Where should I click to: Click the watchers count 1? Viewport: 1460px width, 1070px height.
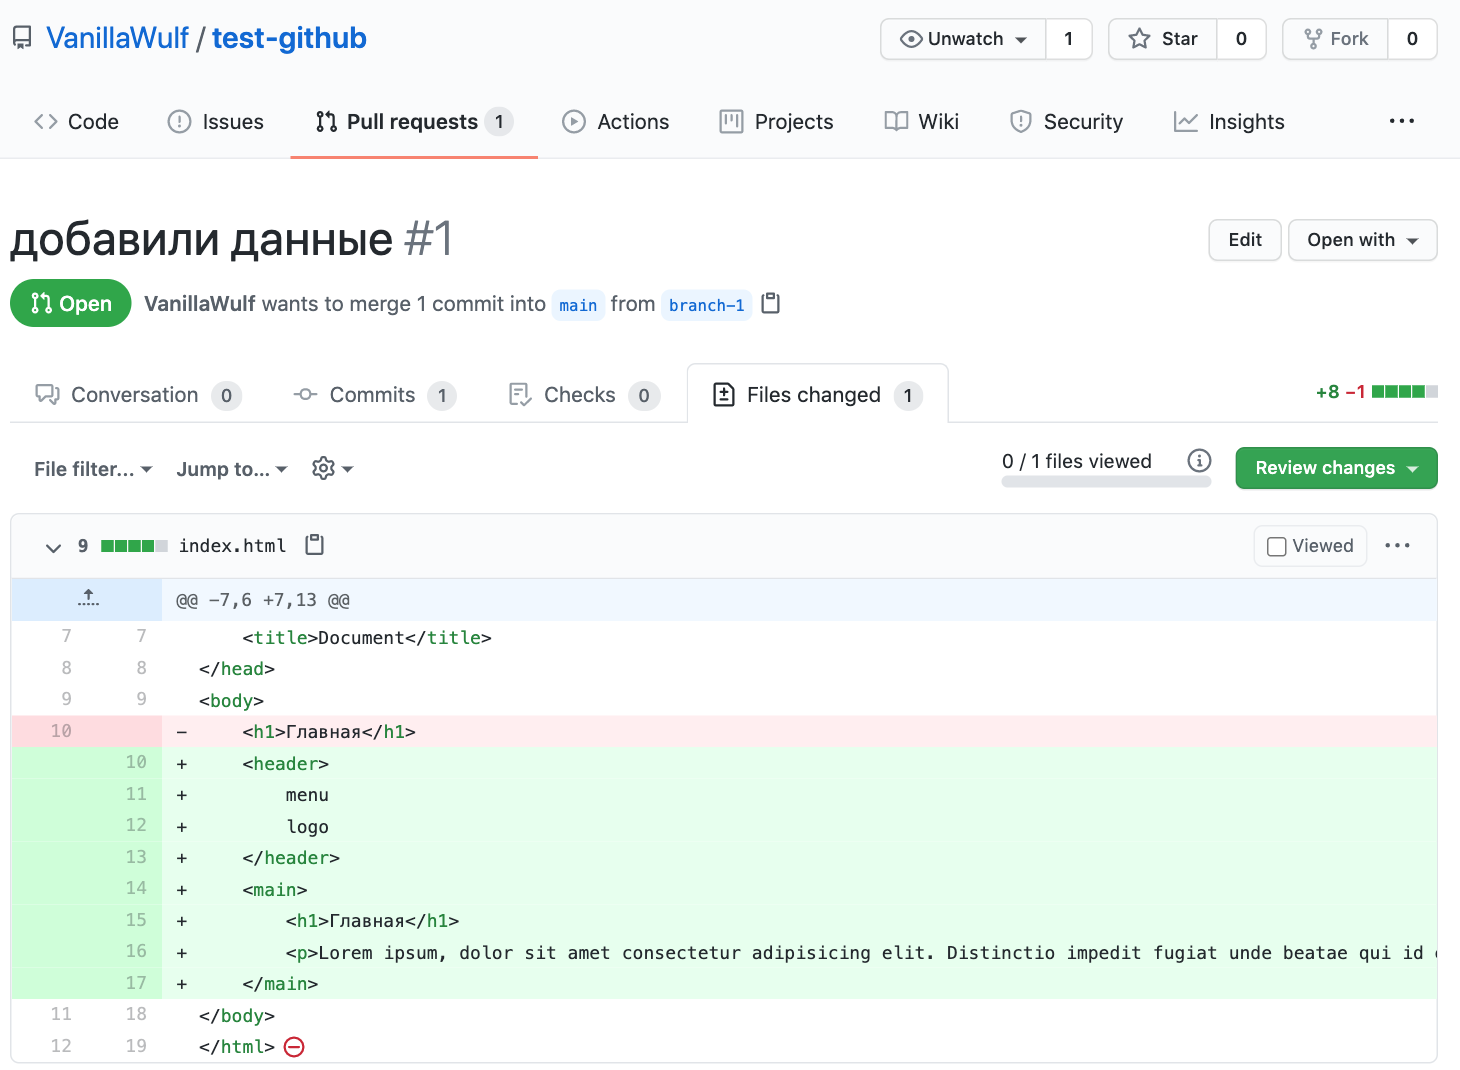(1069, 39)
